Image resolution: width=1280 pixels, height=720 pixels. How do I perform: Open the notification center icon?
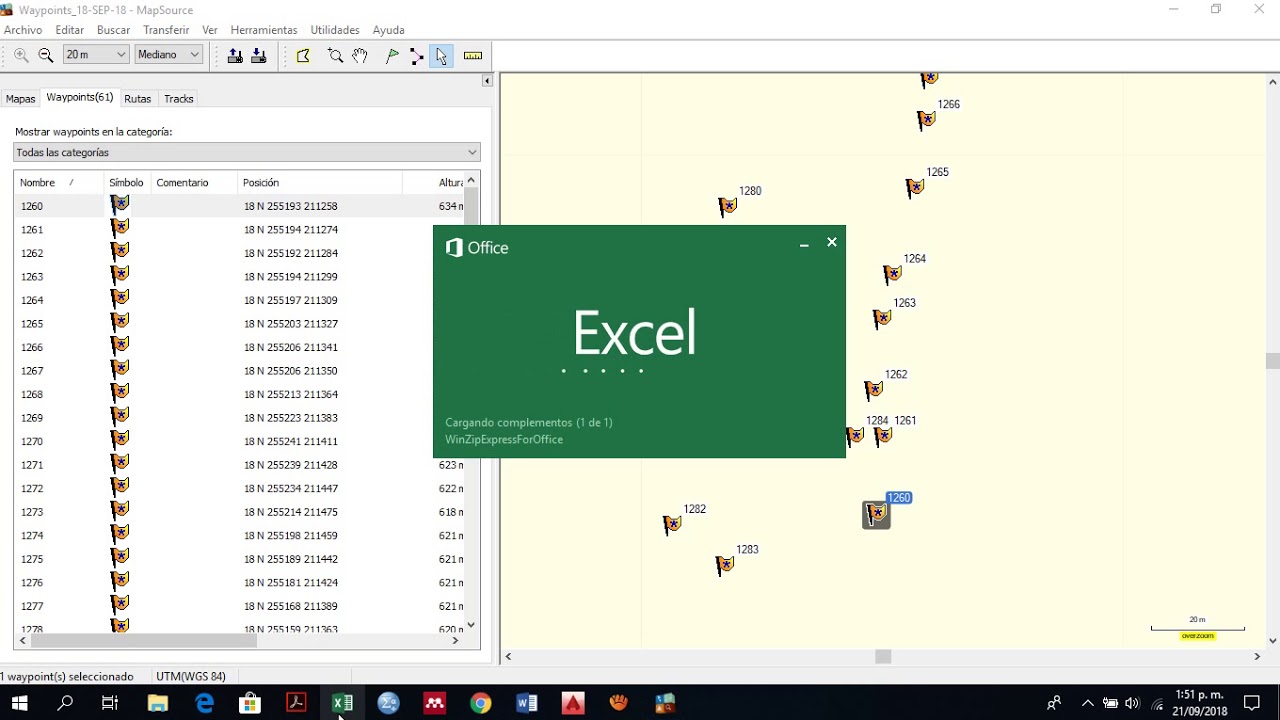1252,703
